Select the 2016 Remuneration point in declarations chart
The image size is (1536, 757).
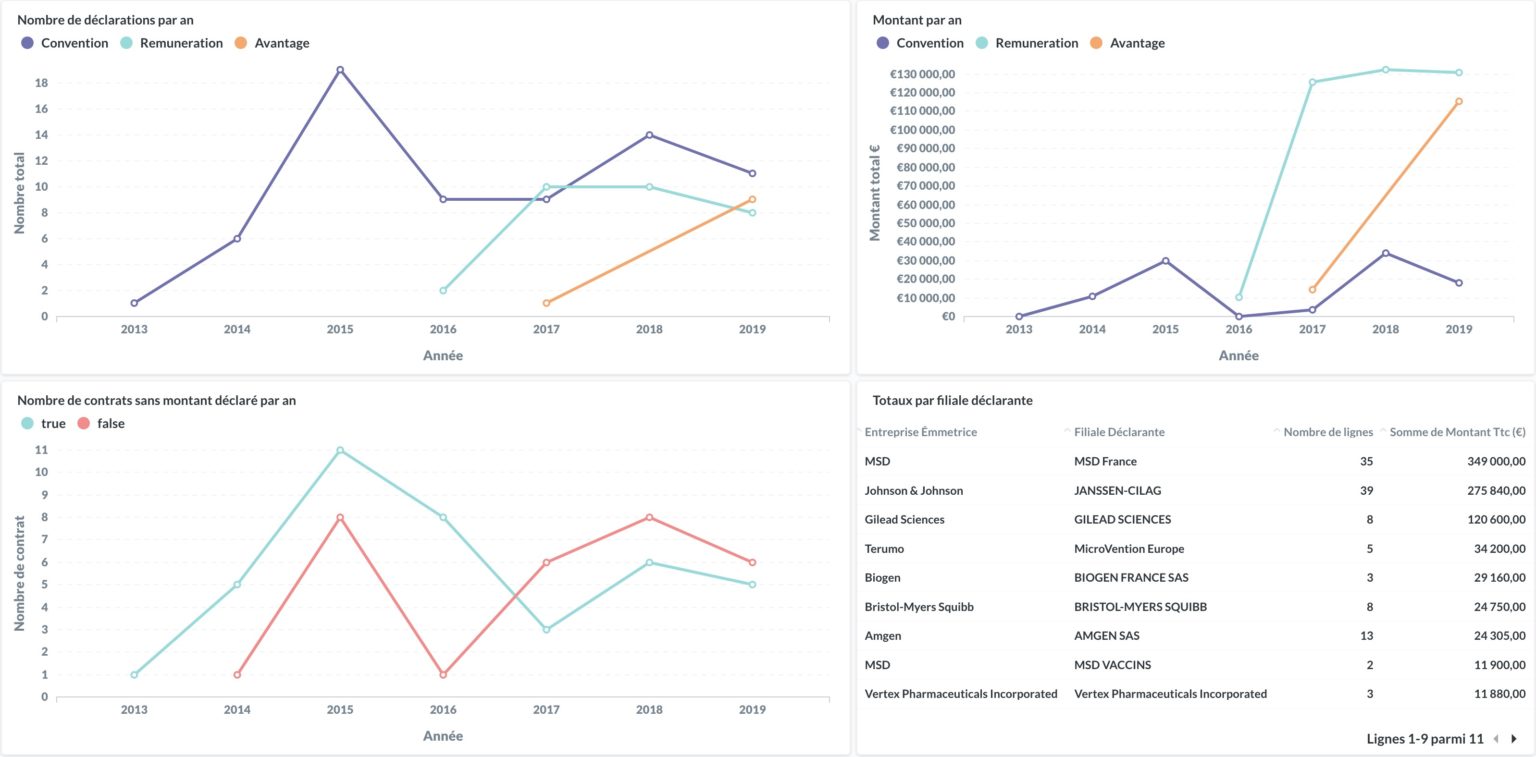[443, 290]
